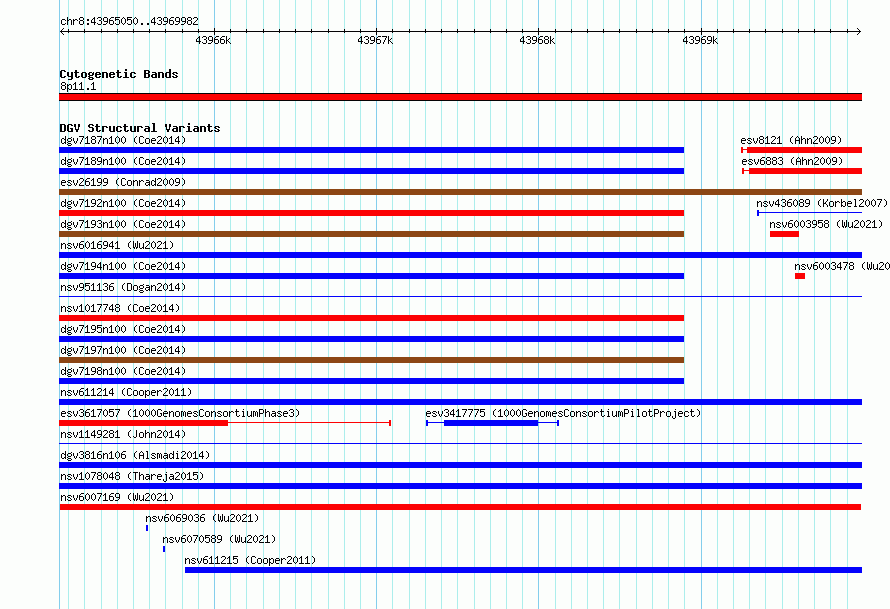
Task: Click dgv7194n100 (Coe2014) label
Action: point(123,266)
